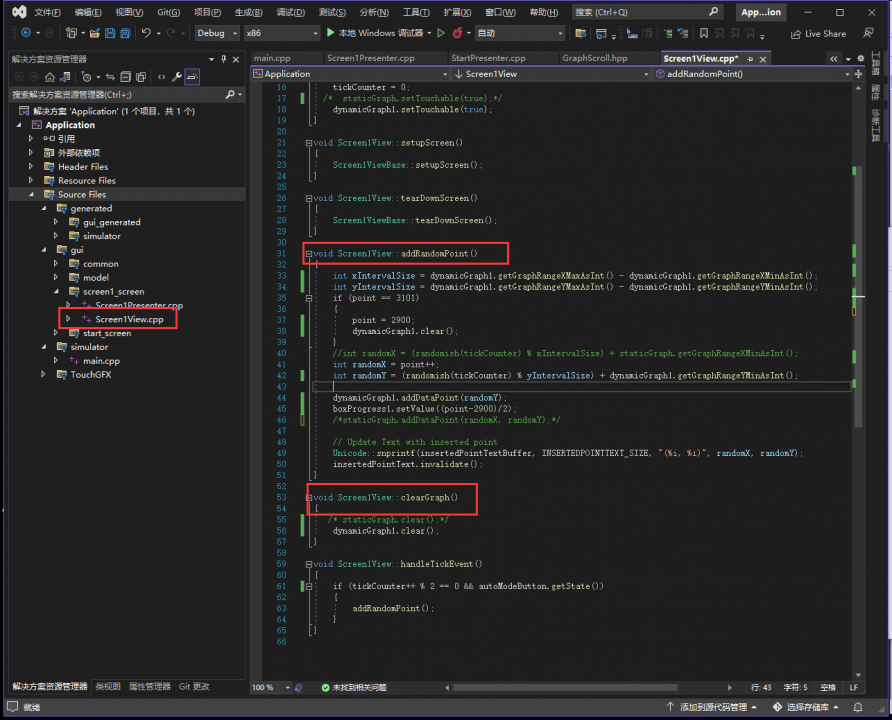Close the Solution Explorer panel

click(236, 59)
